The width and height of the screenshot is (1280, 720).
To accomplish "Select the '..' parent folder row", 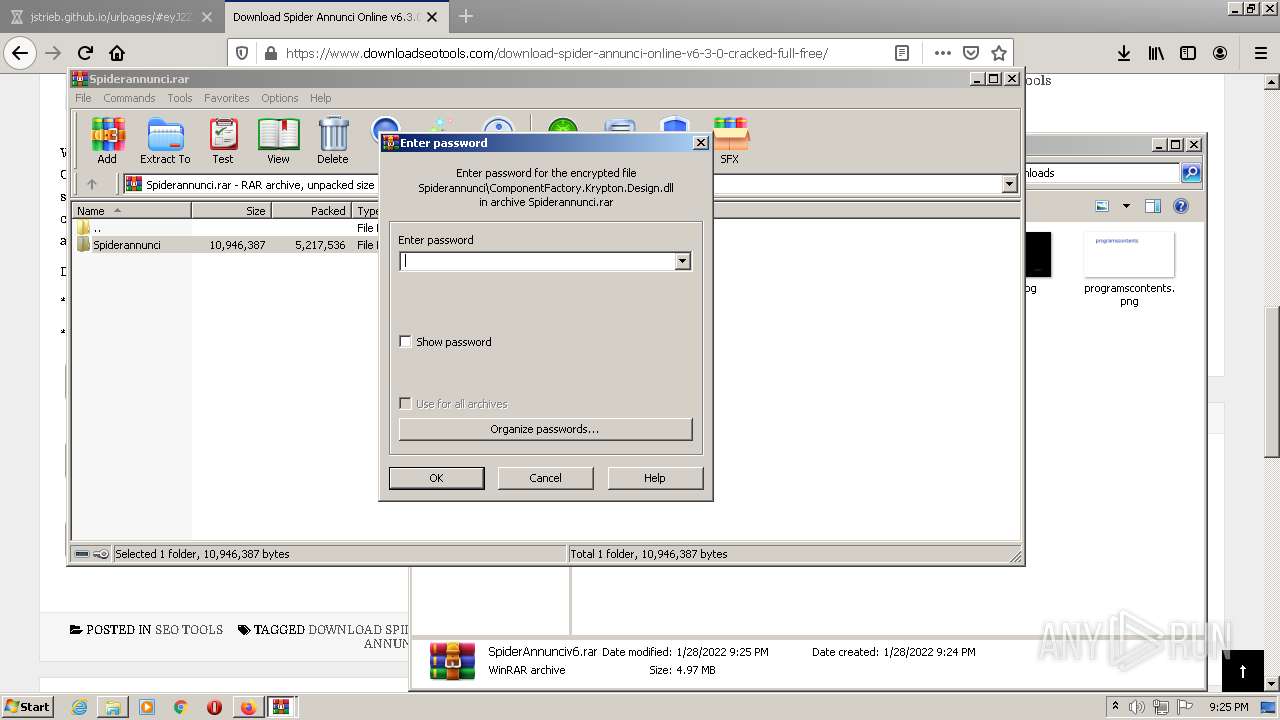I will coord(225,228).
